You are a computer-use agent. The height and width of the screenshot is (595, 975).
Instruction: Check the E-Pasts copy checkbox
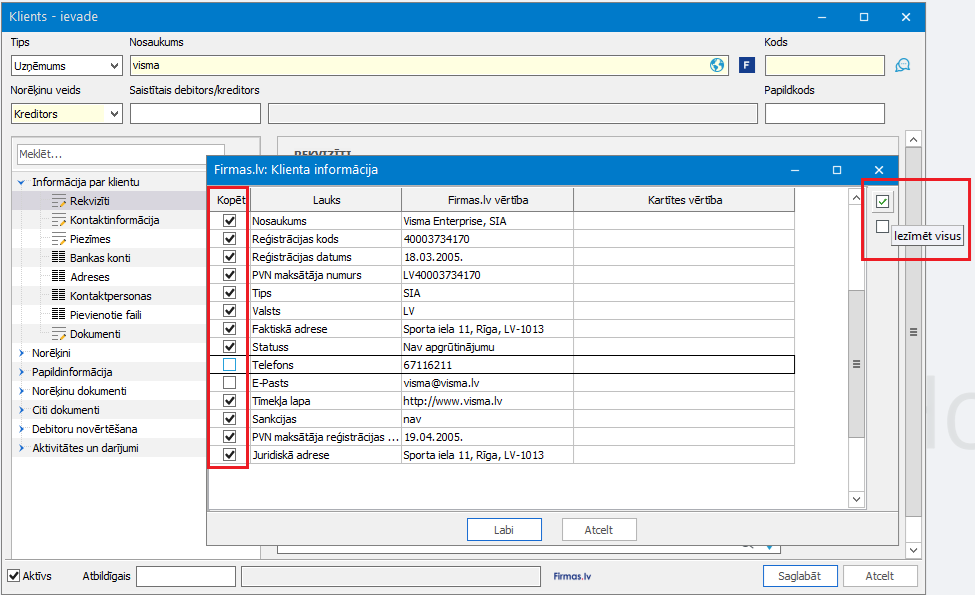pyautogui.click(x=229, y=383)
